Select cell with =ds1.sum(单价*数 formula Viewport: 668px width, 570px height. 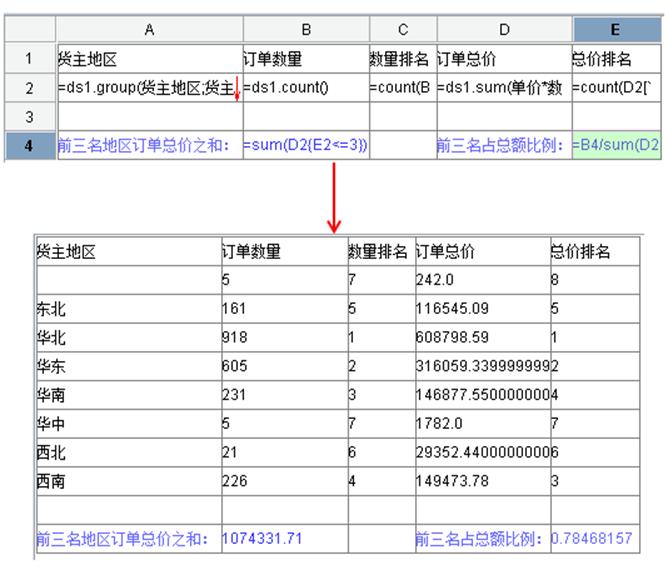point(504,87)
